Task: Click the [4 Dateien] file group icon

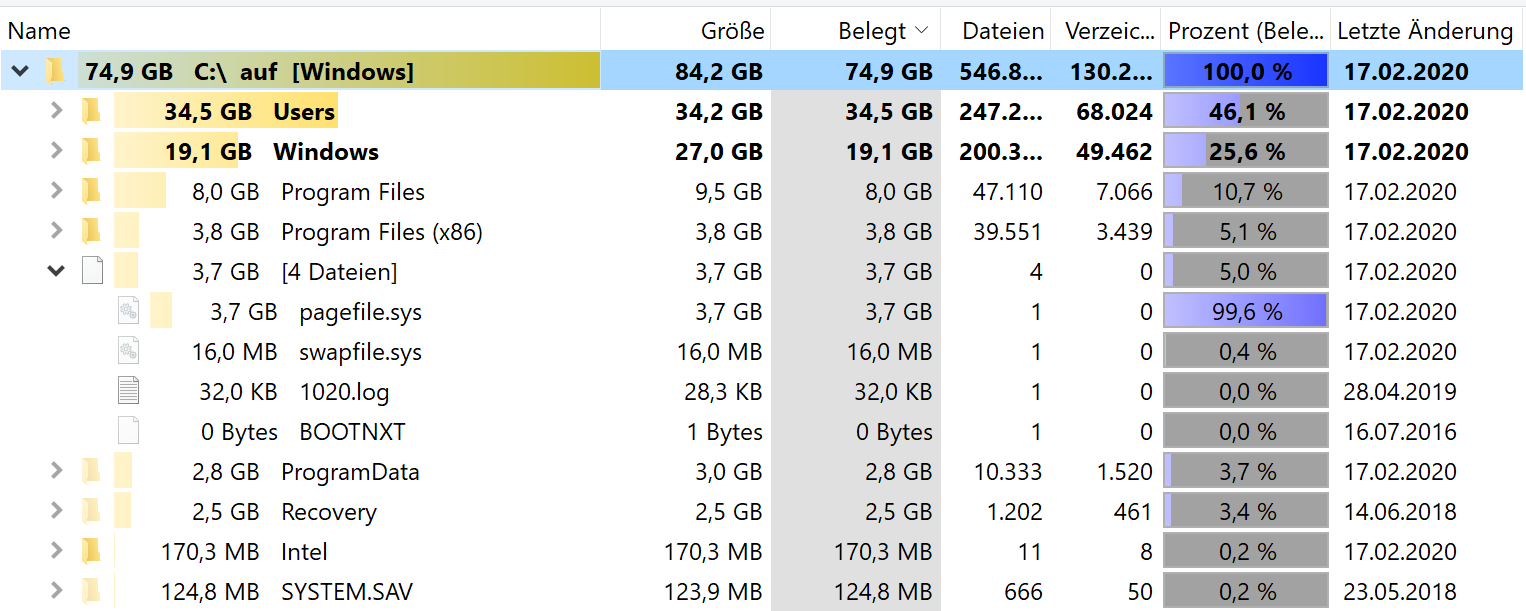Action: point(92,271)
